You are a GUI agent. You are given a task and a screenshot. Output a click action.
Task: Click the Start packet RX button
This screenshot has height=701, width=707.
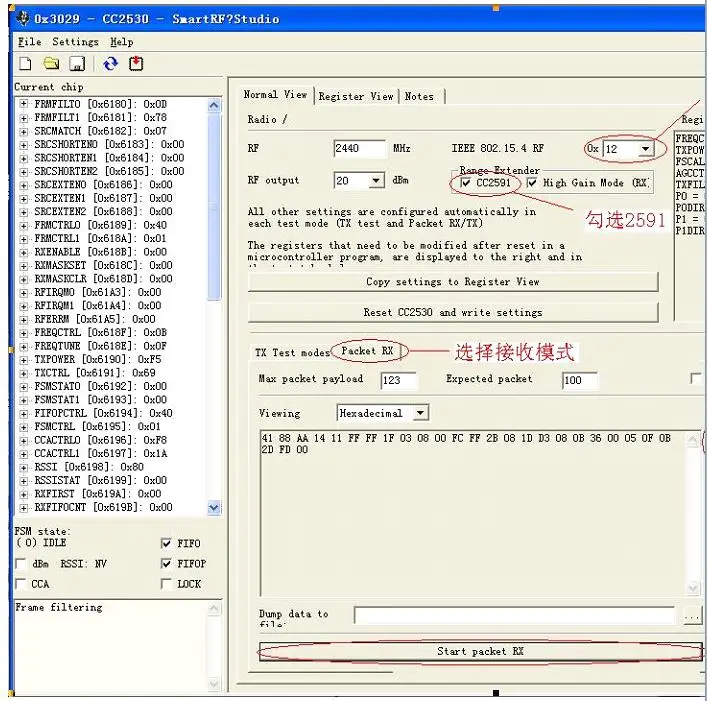coord(480,651)
